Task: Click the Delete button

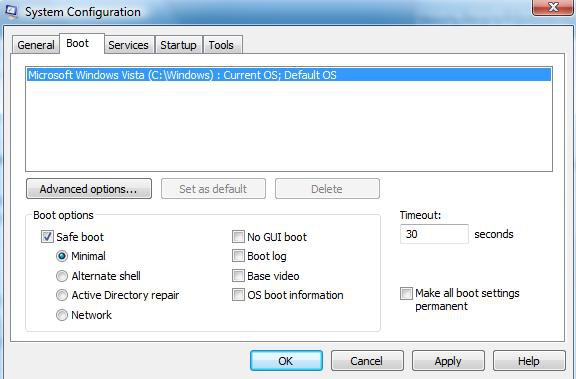Action: point(327,189)
